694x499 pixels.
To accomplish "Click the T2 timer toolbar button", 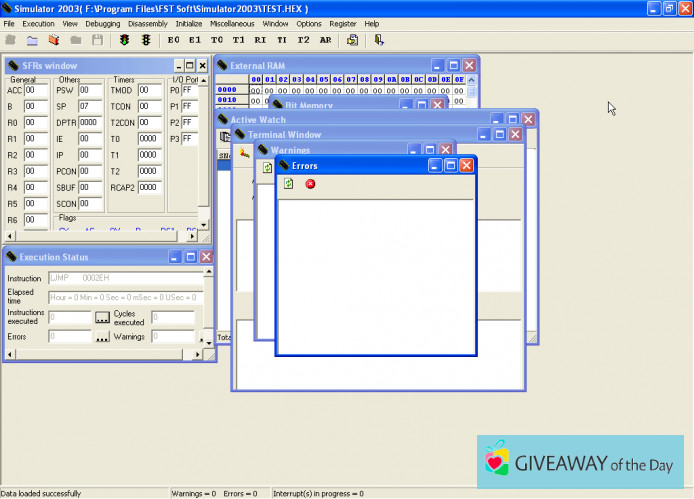I will point(304,40).
